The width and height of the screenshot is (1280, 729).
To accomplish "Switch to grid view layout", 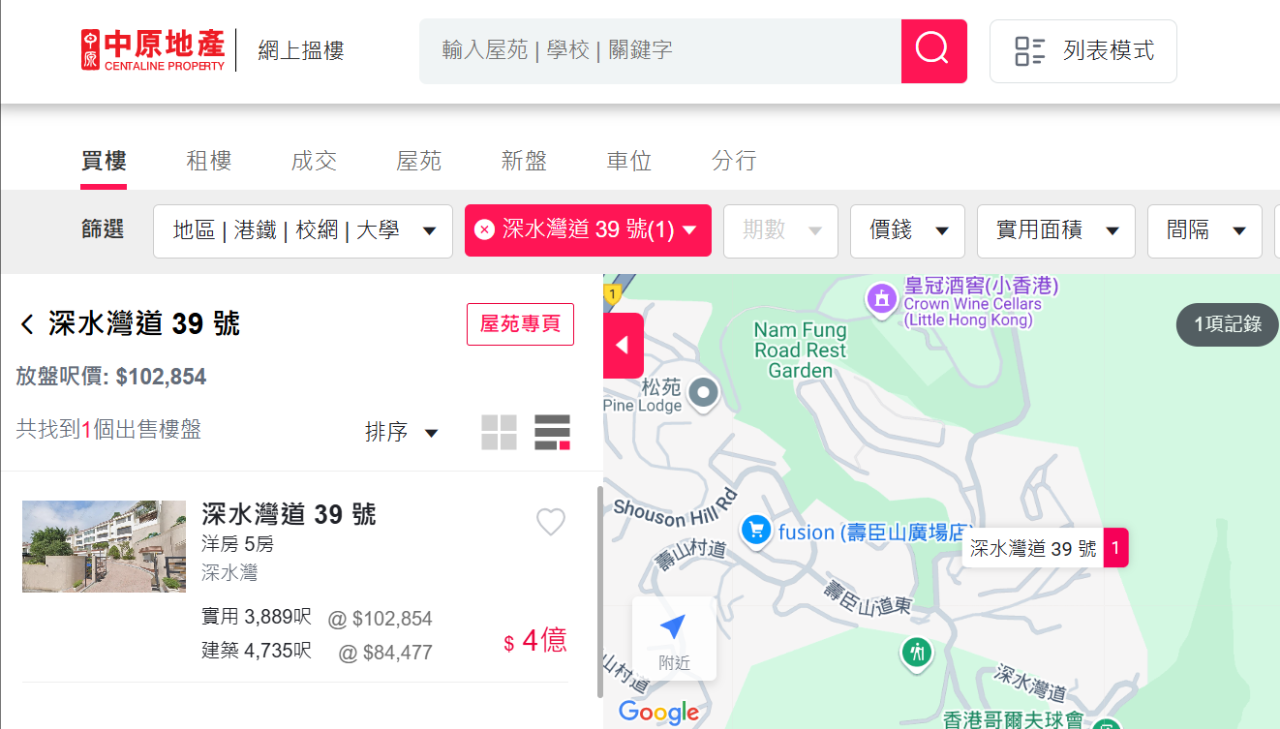I will pyautogui.click(x=499, y=432).
